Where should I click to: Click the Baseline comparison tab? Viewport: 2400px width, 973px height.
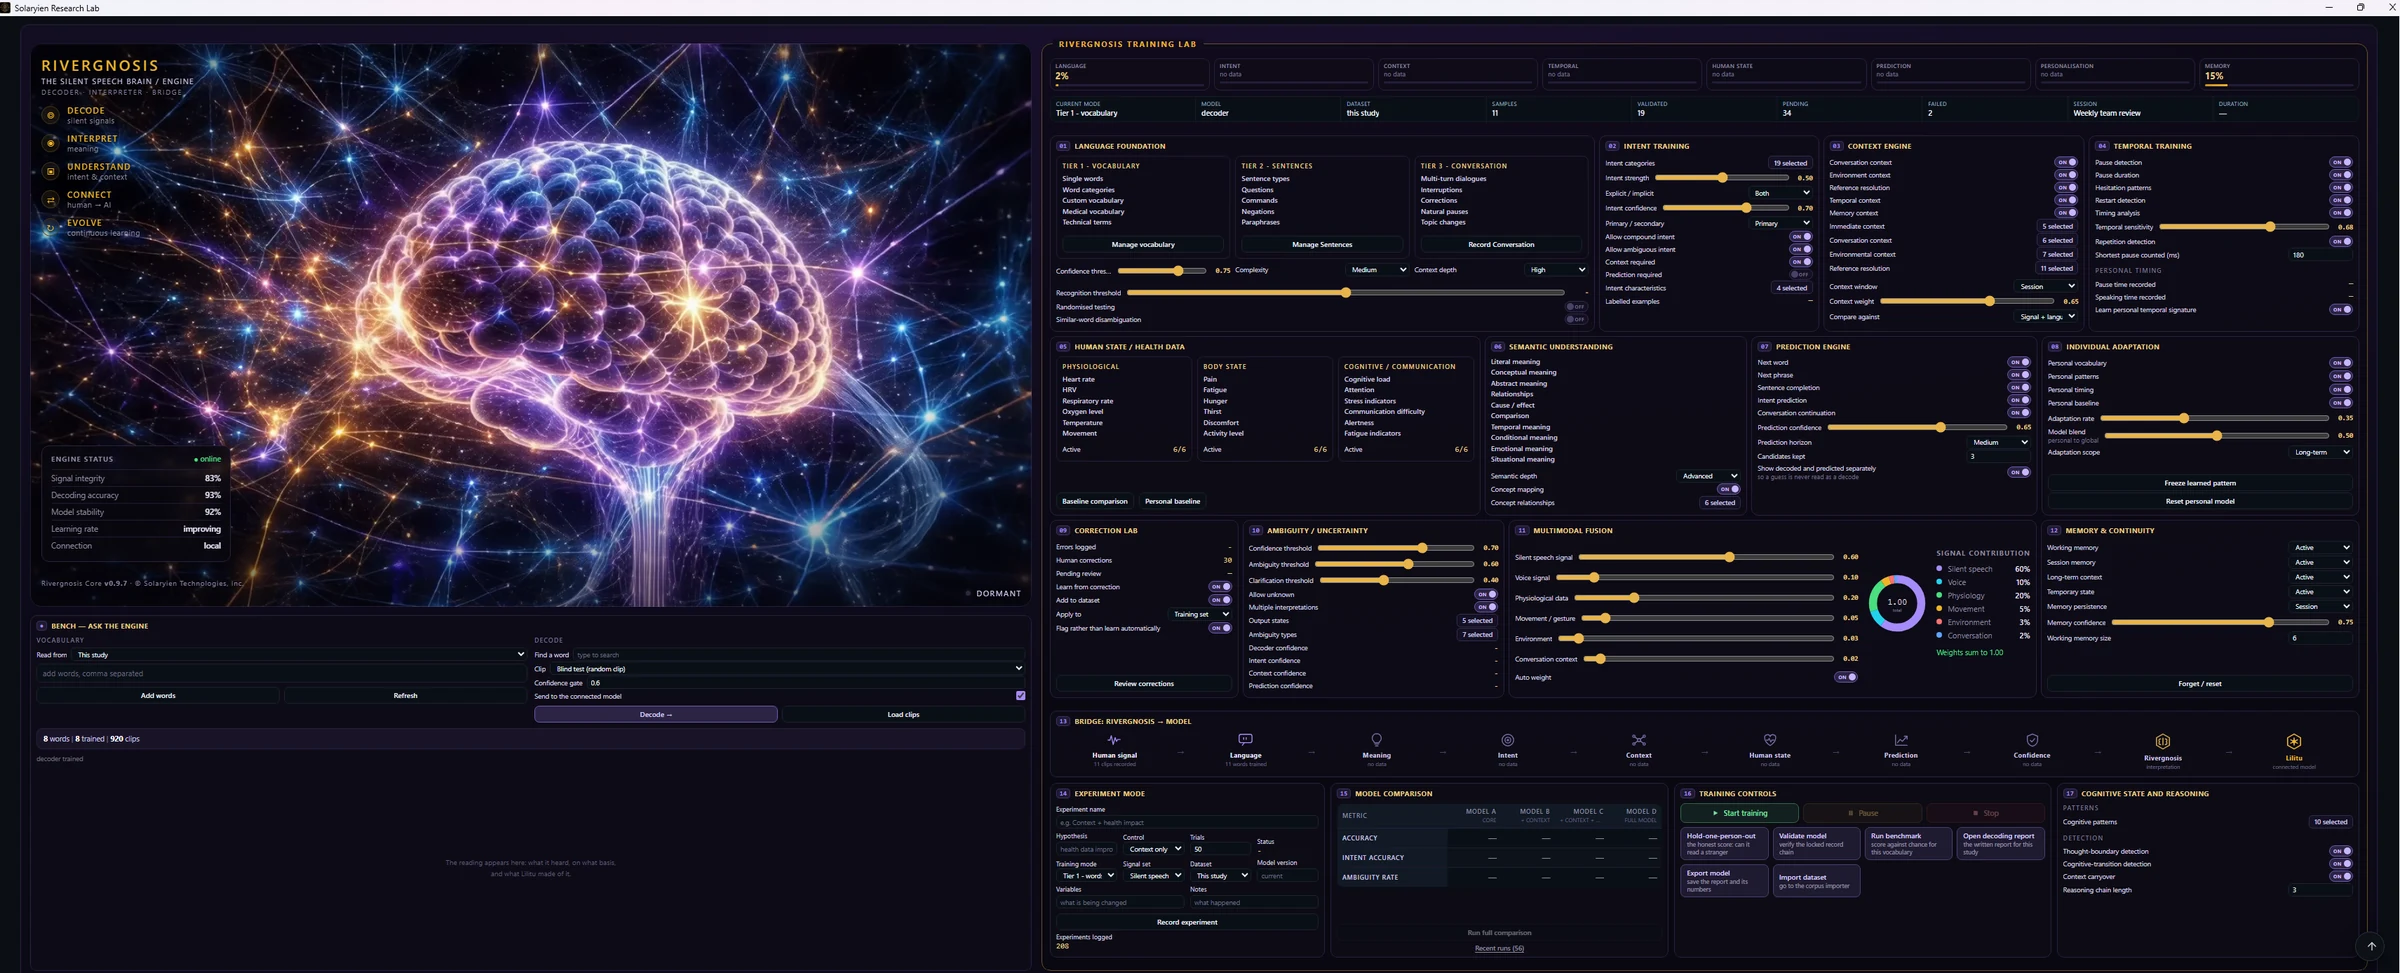click(1094, 501)
